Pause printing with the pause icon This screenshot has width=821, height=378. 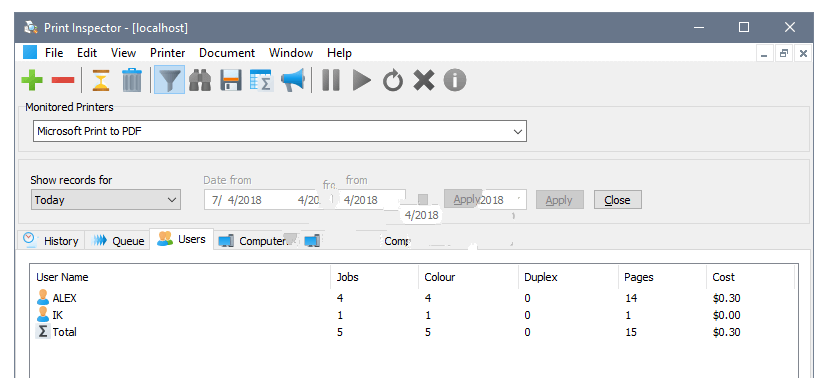[330, 81]
